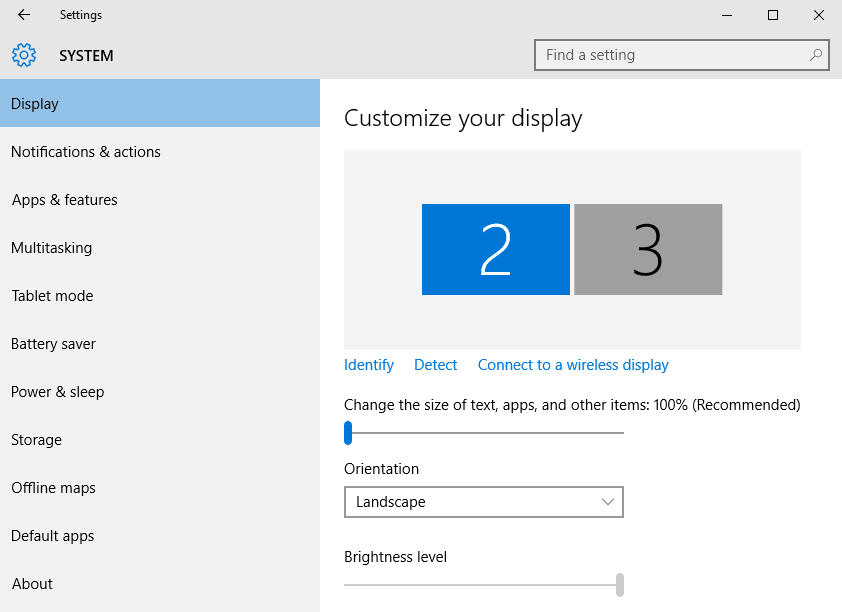Screen dimensions: 842x612
Task: Select display monitor 2
Action: (496, 249)
